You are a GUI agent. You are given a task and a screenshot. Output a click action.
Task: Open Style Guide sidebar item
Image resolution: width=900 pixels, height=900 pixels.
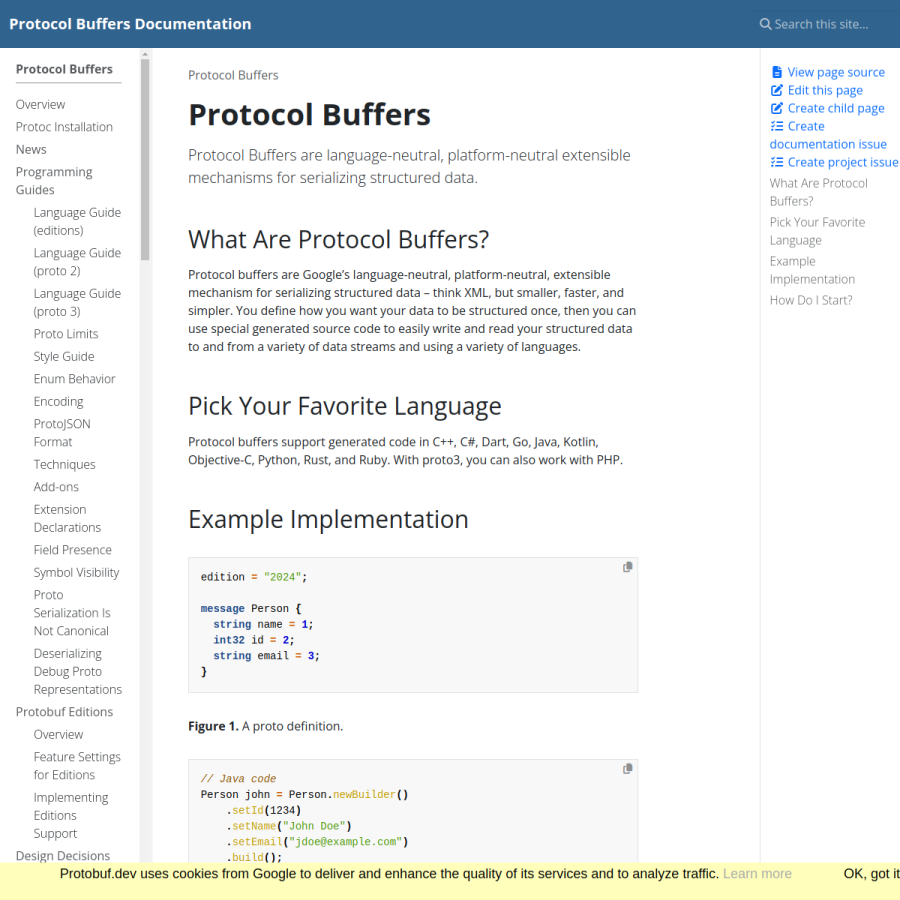click(64, 356)
